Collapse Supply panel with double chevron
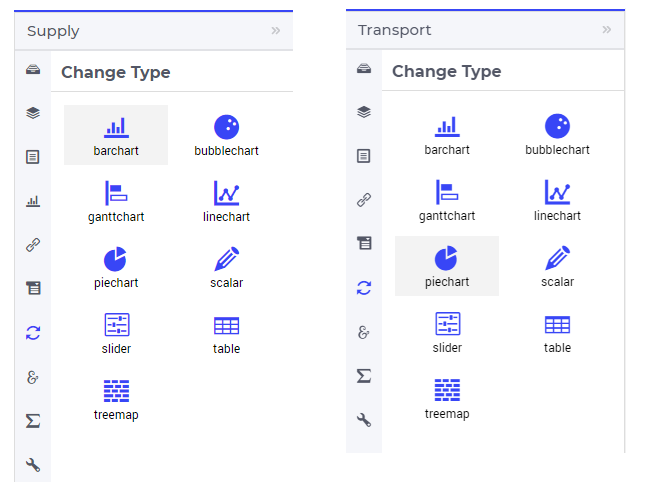Image resolution: width=647 pixels, height=485 pixels. tap(276, 31)
